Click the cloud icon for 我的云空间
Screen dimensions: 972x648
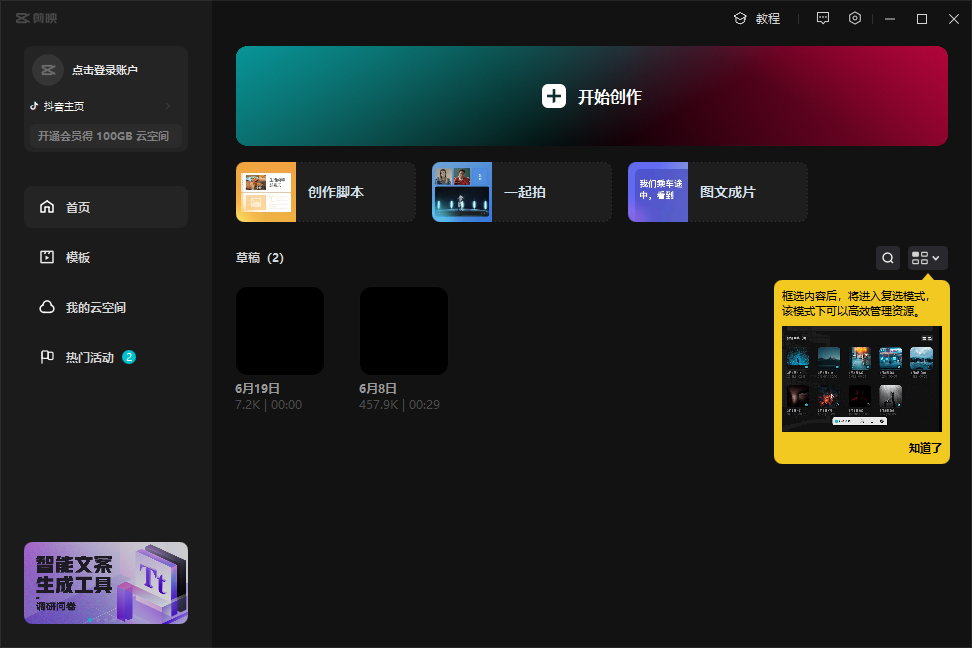[47, 307]
